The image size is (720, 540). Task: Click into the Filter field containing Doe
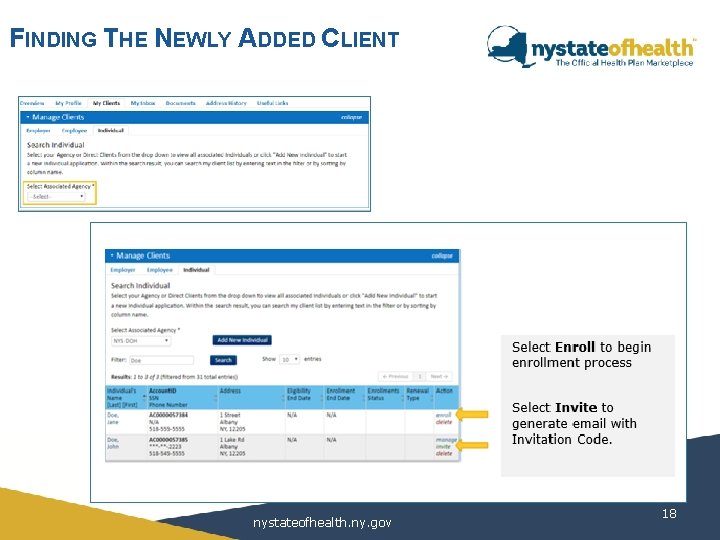click(162, 360)
